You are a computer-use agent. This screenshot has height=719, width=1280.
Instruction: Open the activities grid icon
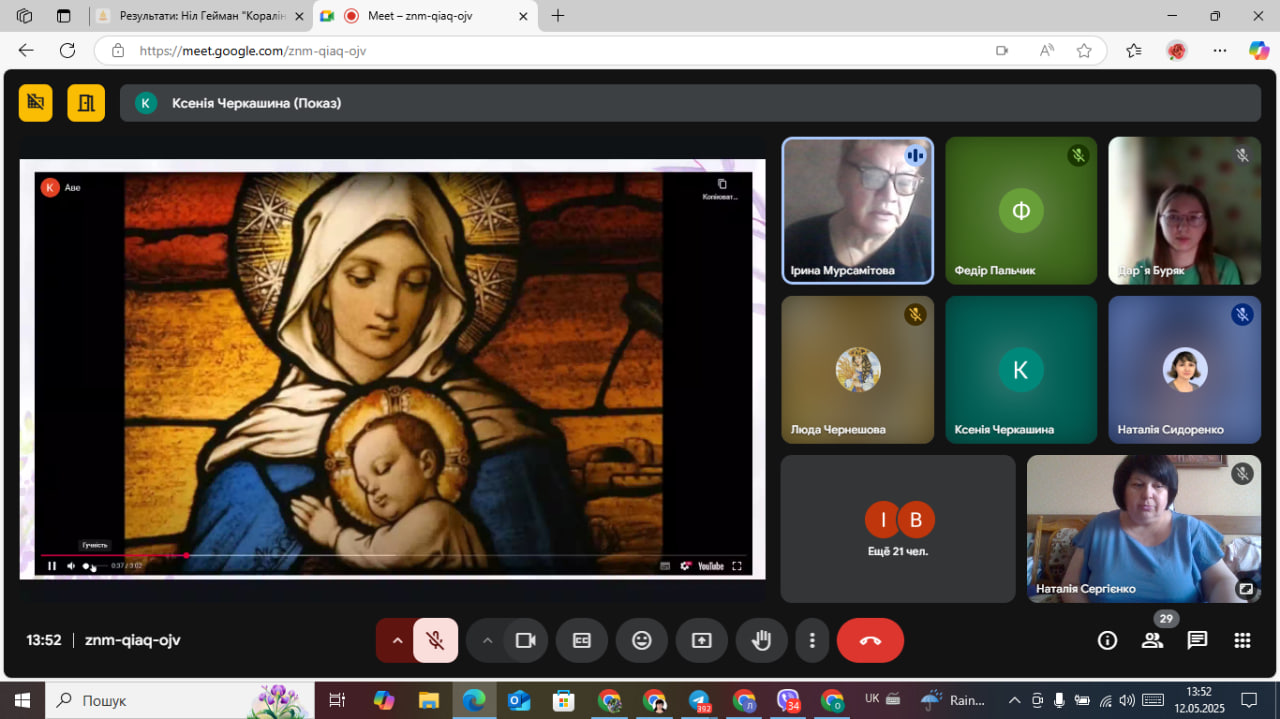pyautogui.click(x=1242, y=640)
